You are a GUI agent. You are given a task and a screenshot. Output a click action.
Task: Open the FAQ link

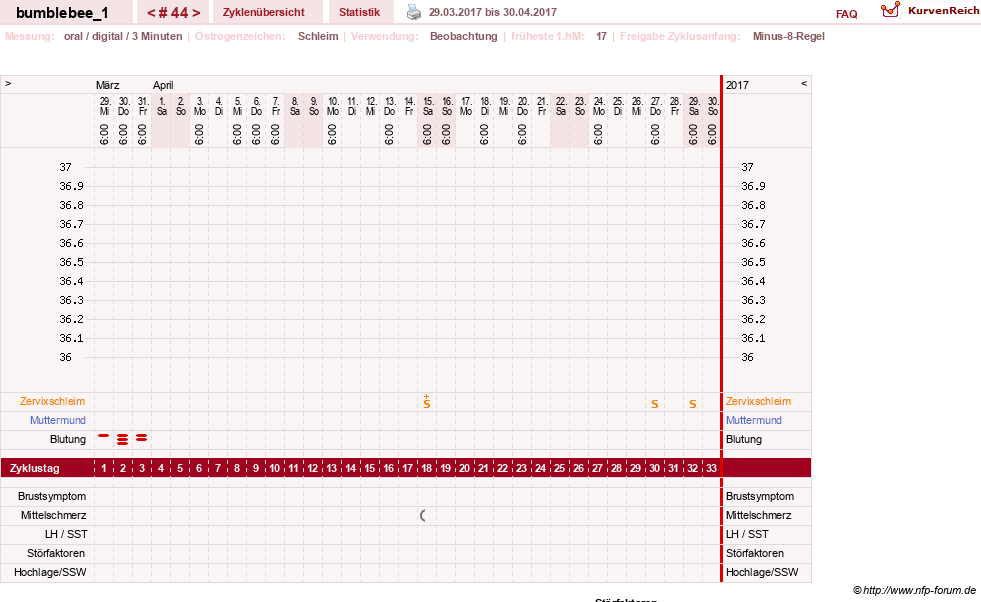[846, 14]
